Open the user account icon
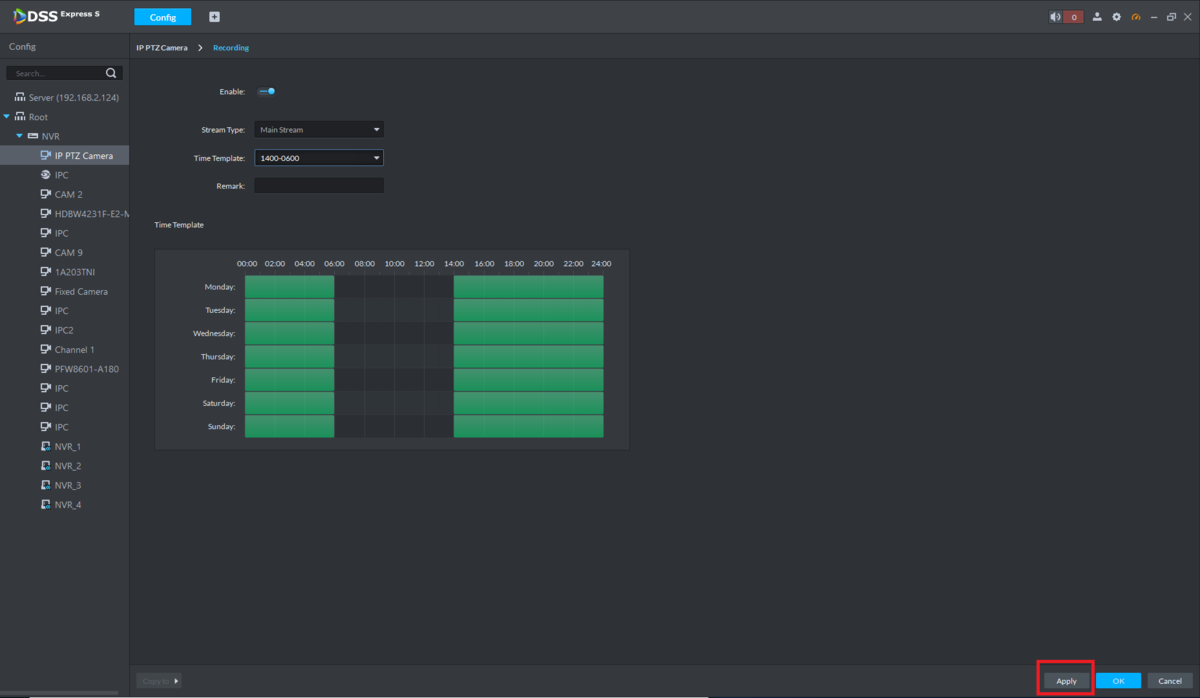 tap(1097, 17)
